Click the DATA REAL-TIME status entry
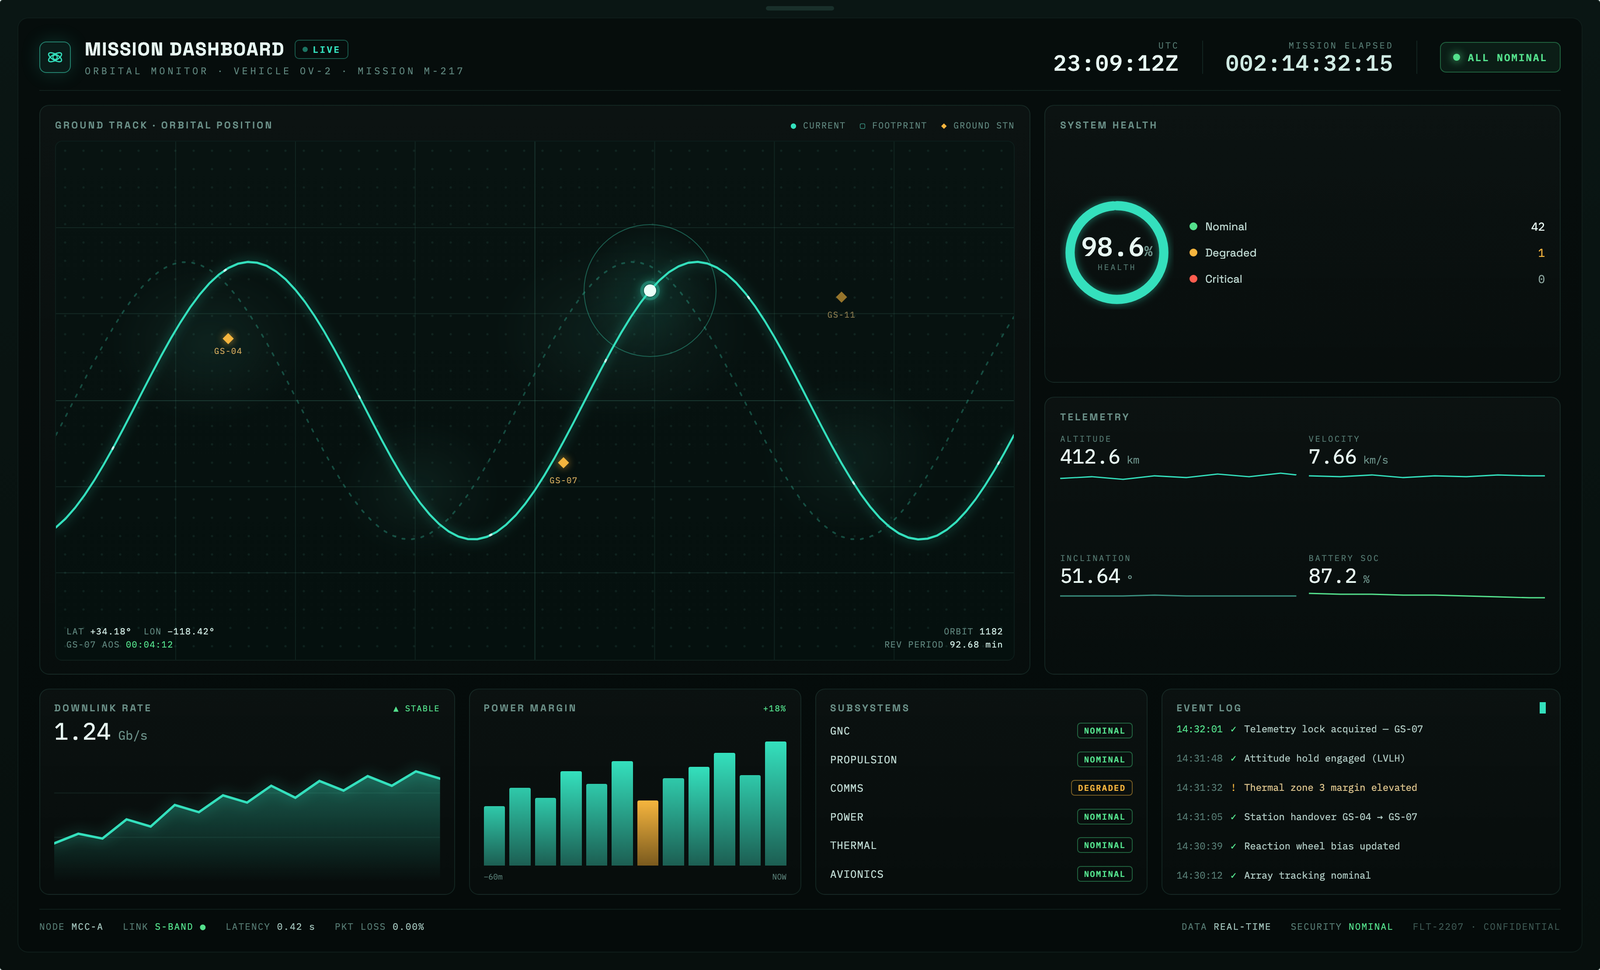 (1226, 927)
